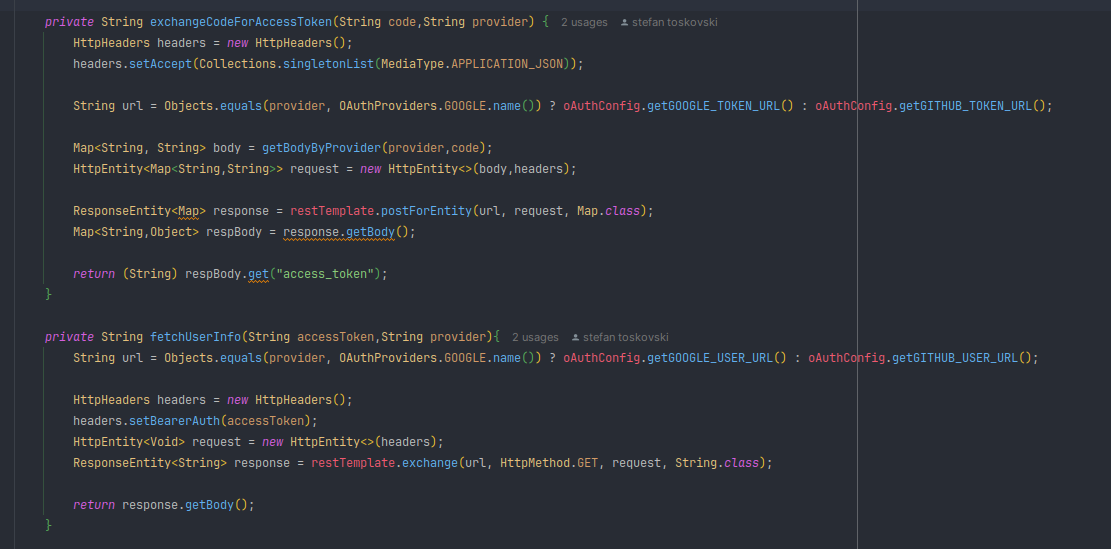Open "2 usages" hint for fetchUserInfo
Image resolution: width=1111 pixels, height=549 pixels.
pos(535,337)
